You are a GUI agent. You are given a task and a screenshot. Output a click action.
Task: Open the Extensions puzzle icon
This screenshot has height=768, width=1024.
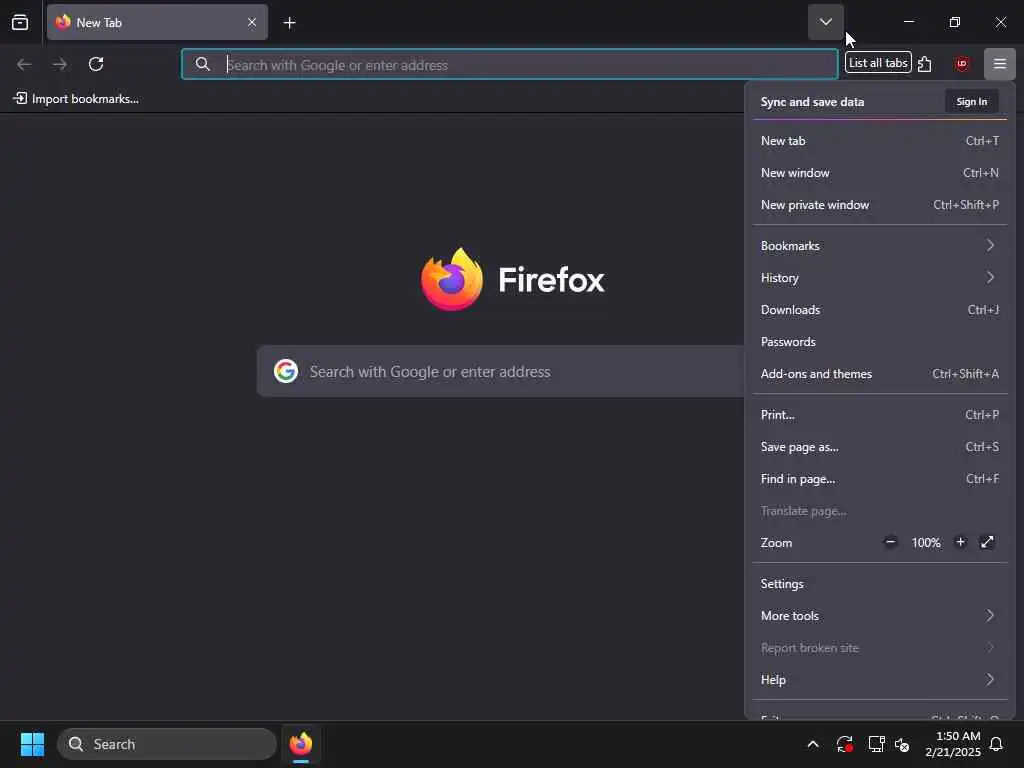[x=925, y=64]
